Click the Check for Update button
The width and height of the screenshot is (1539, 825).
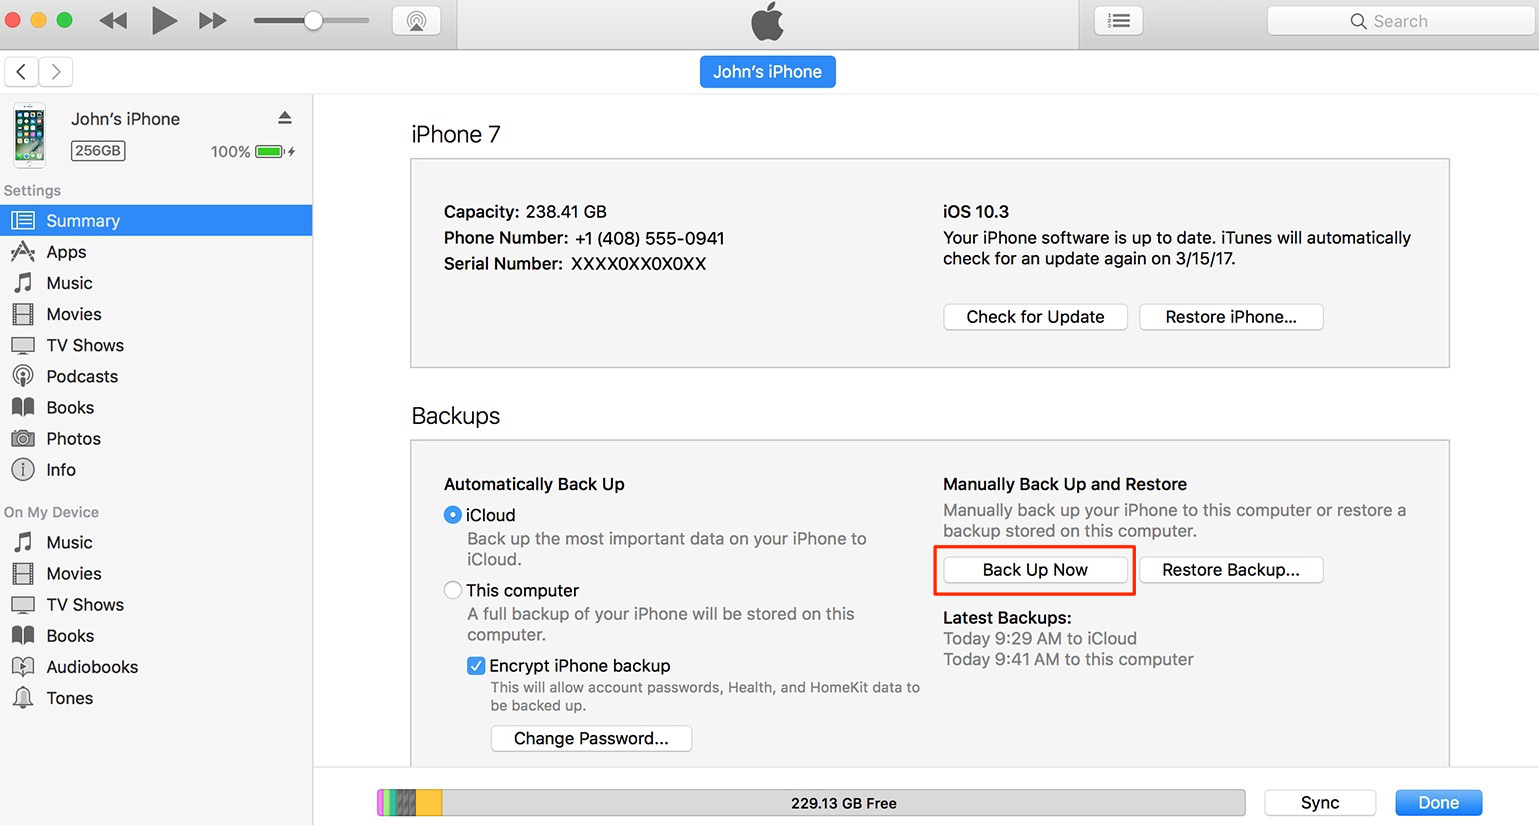1035,317
